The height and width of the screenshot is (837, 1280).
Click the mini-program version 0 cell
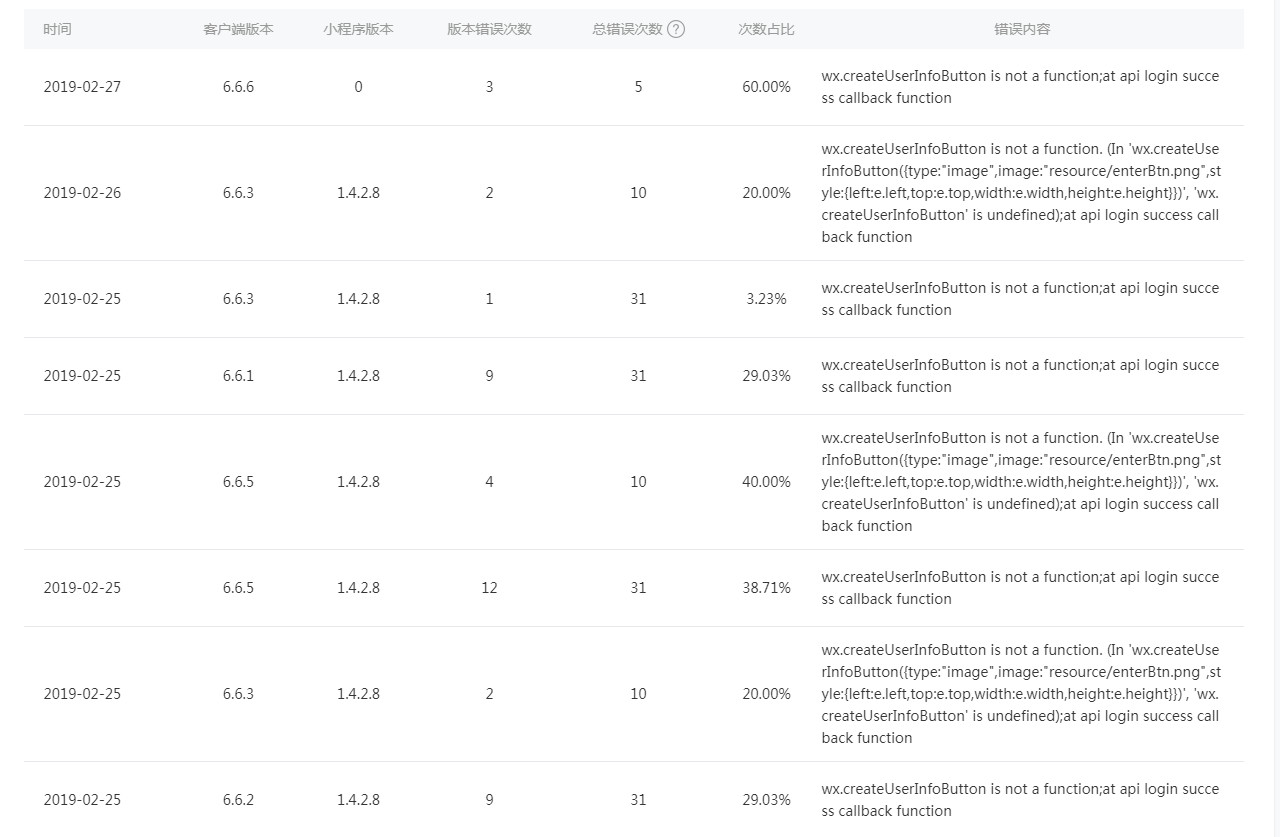click(x=358, y=87)
